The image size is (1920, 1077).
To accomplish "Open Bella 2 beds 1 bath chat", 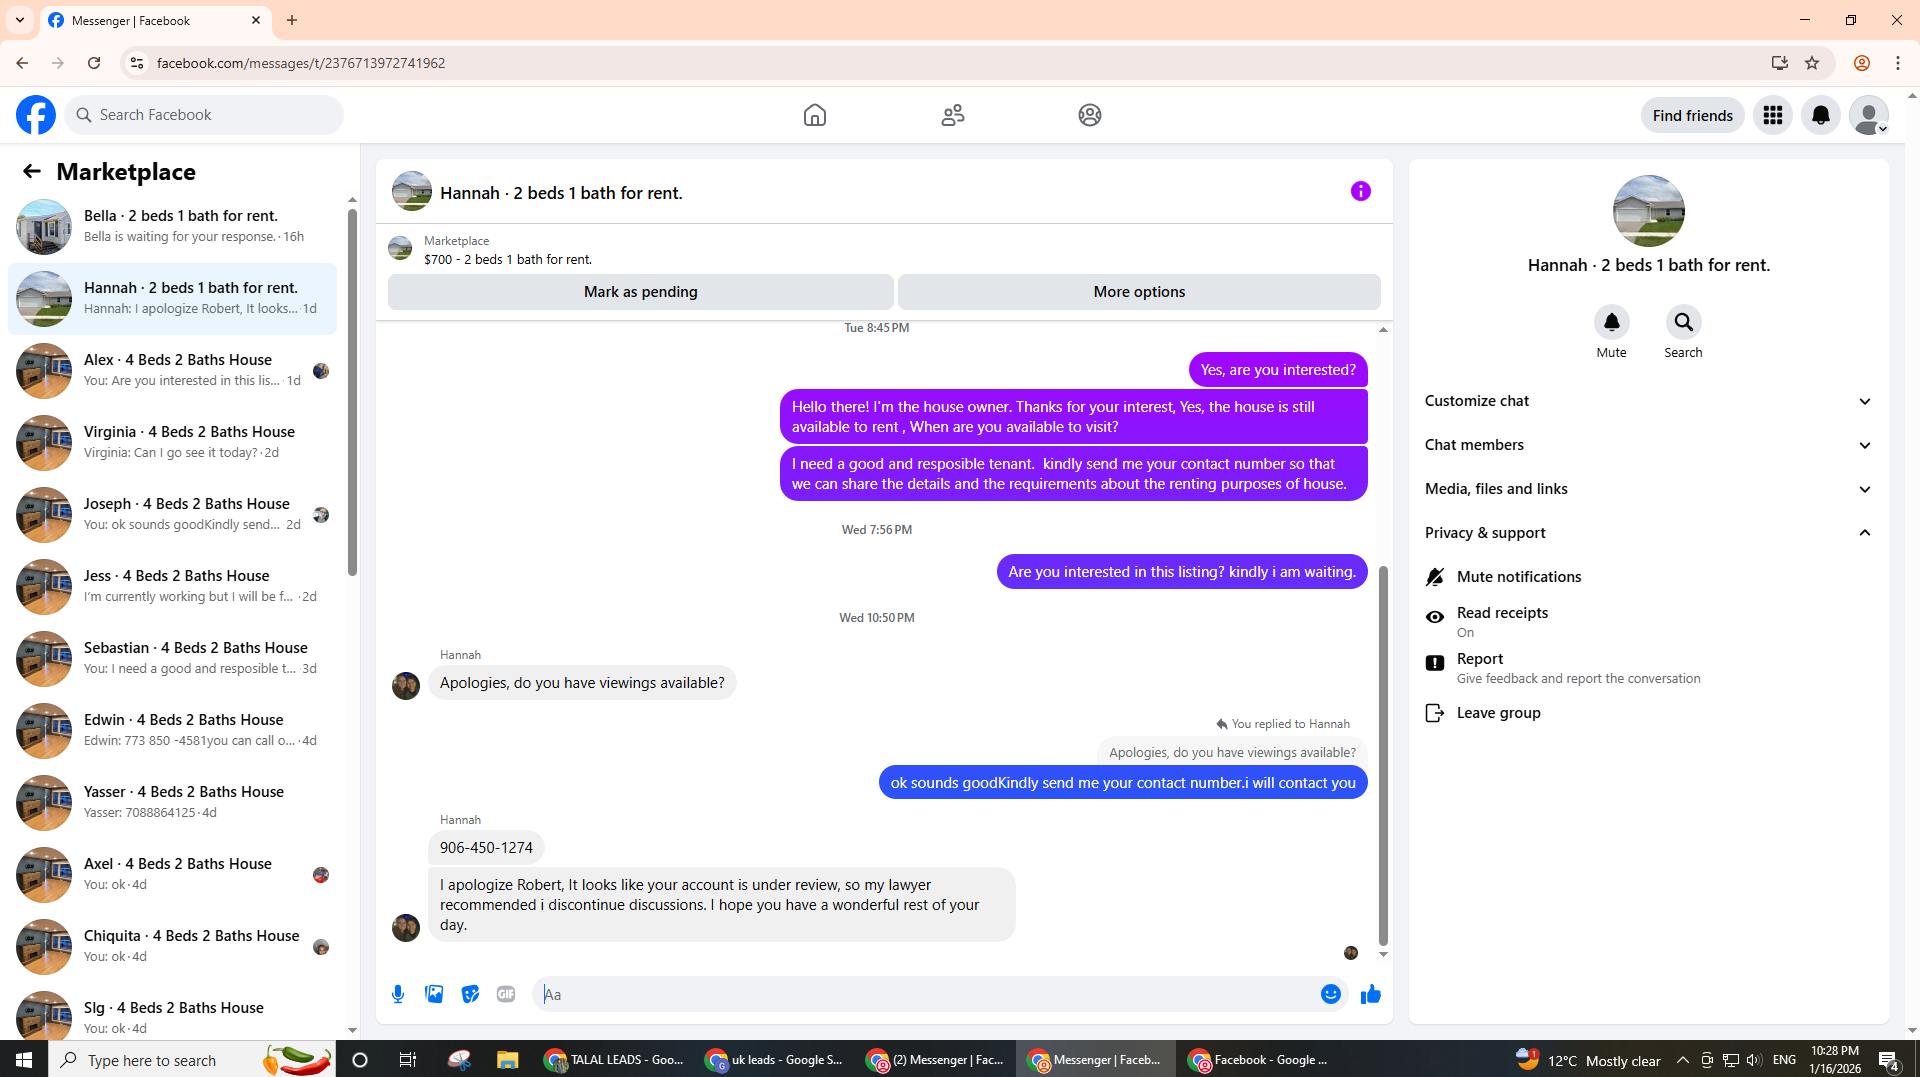I will tap(172, 226).
